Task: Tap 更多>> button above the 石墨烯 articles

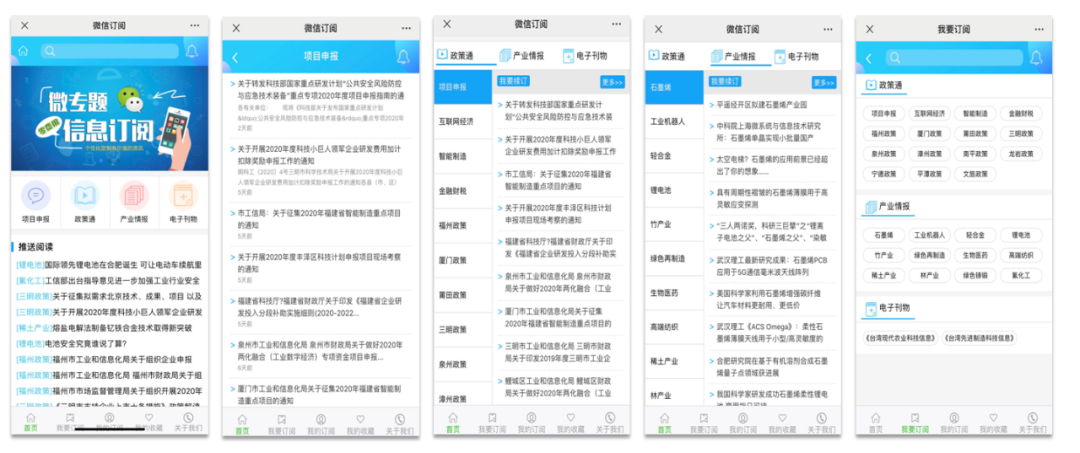Action: 824,83
